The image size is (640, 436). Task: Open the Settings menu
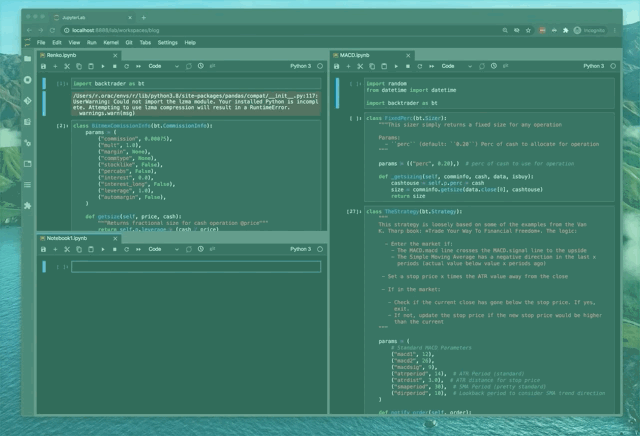click(x=167, y=43)
